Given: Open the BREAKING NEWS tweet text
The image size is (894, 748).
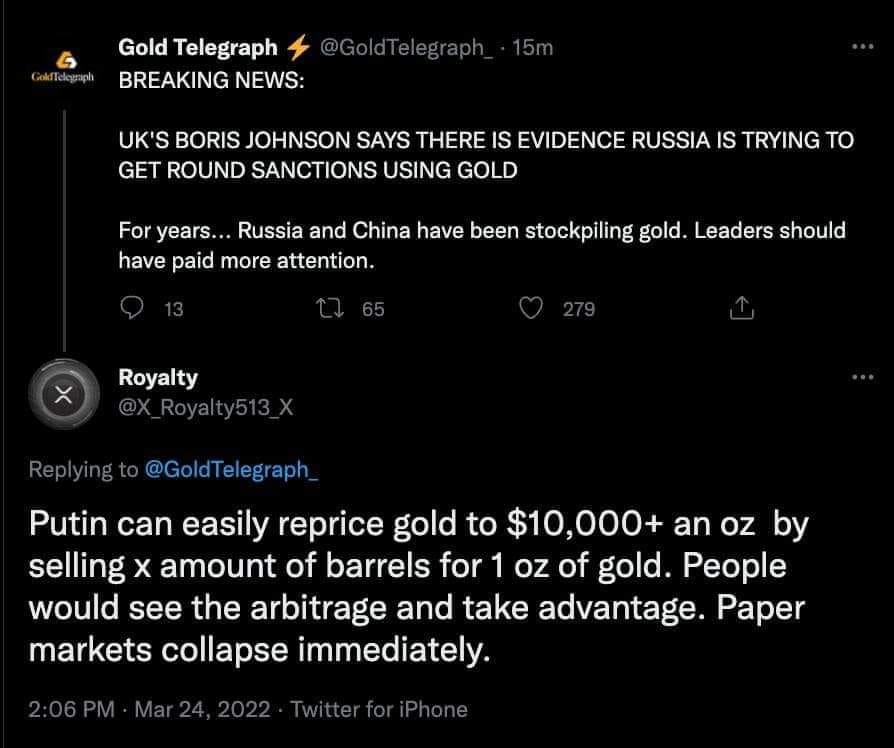Looking at the screenshot, I should 485,155.
